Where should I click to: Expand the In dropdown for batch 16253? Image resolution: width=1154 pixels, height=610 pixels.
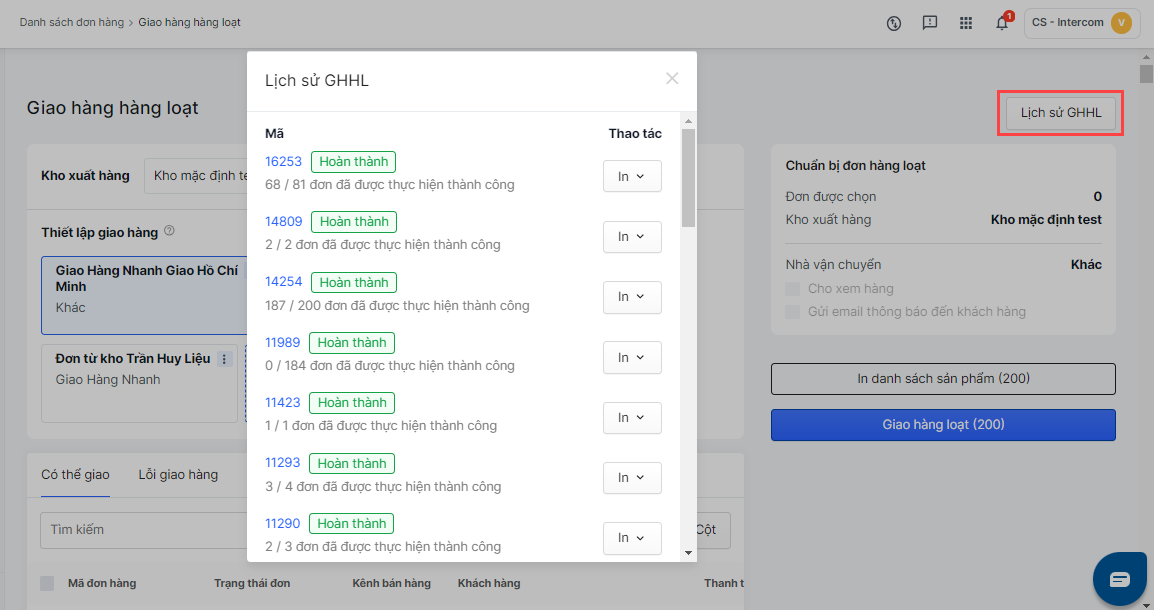coord(632,176)
